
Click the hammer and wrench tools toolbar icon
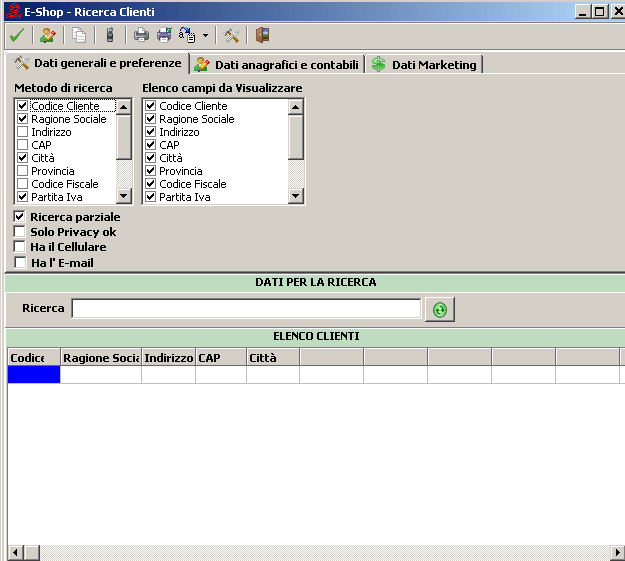[x=232, y=35]
